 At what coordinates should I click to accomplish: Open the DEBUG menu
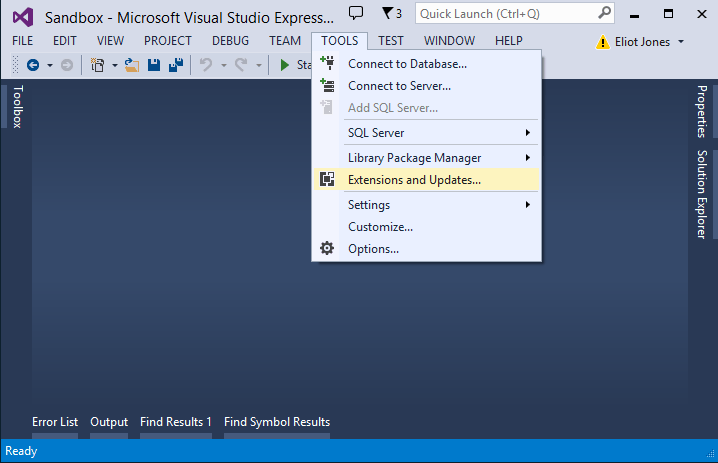coord(230,41)
